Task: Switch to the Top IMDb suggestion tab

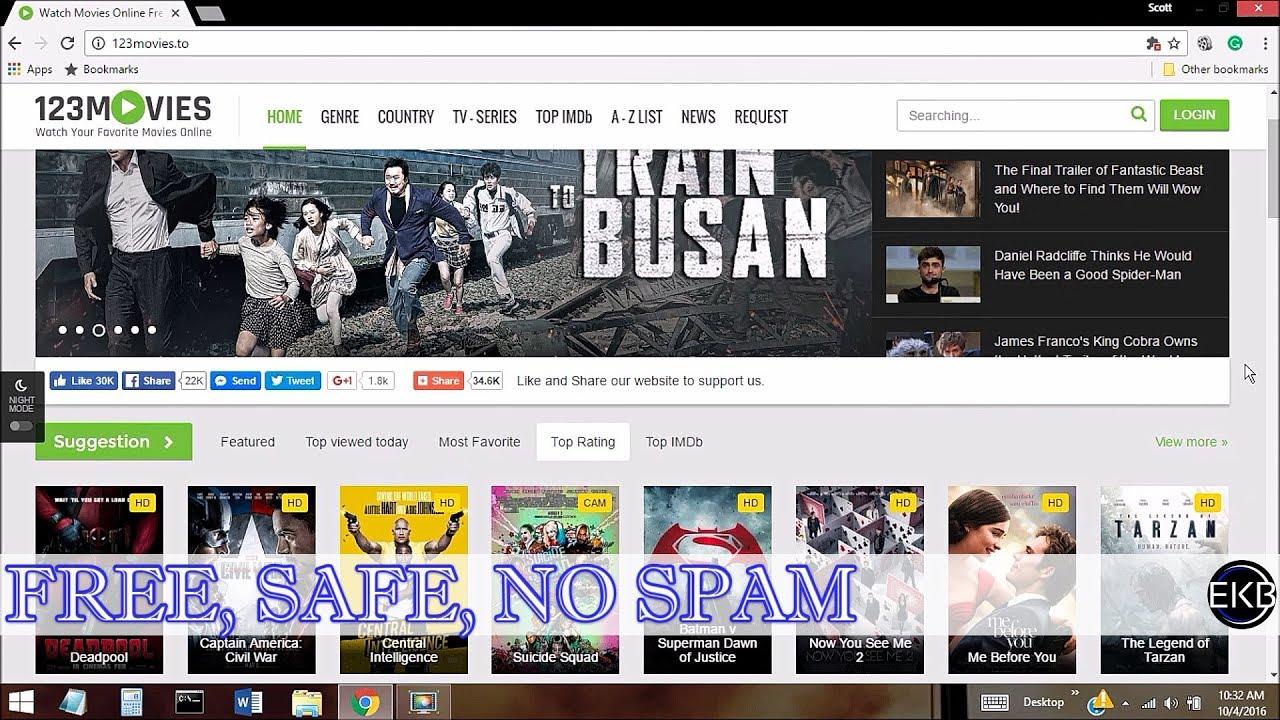Action: (674, 441)
